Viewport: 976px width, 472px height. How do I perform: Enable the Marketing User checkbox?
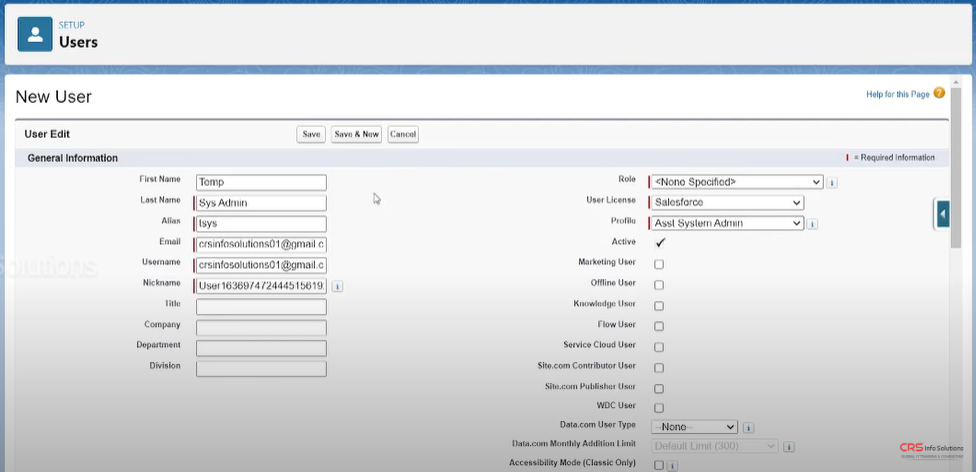pos(659,265)
